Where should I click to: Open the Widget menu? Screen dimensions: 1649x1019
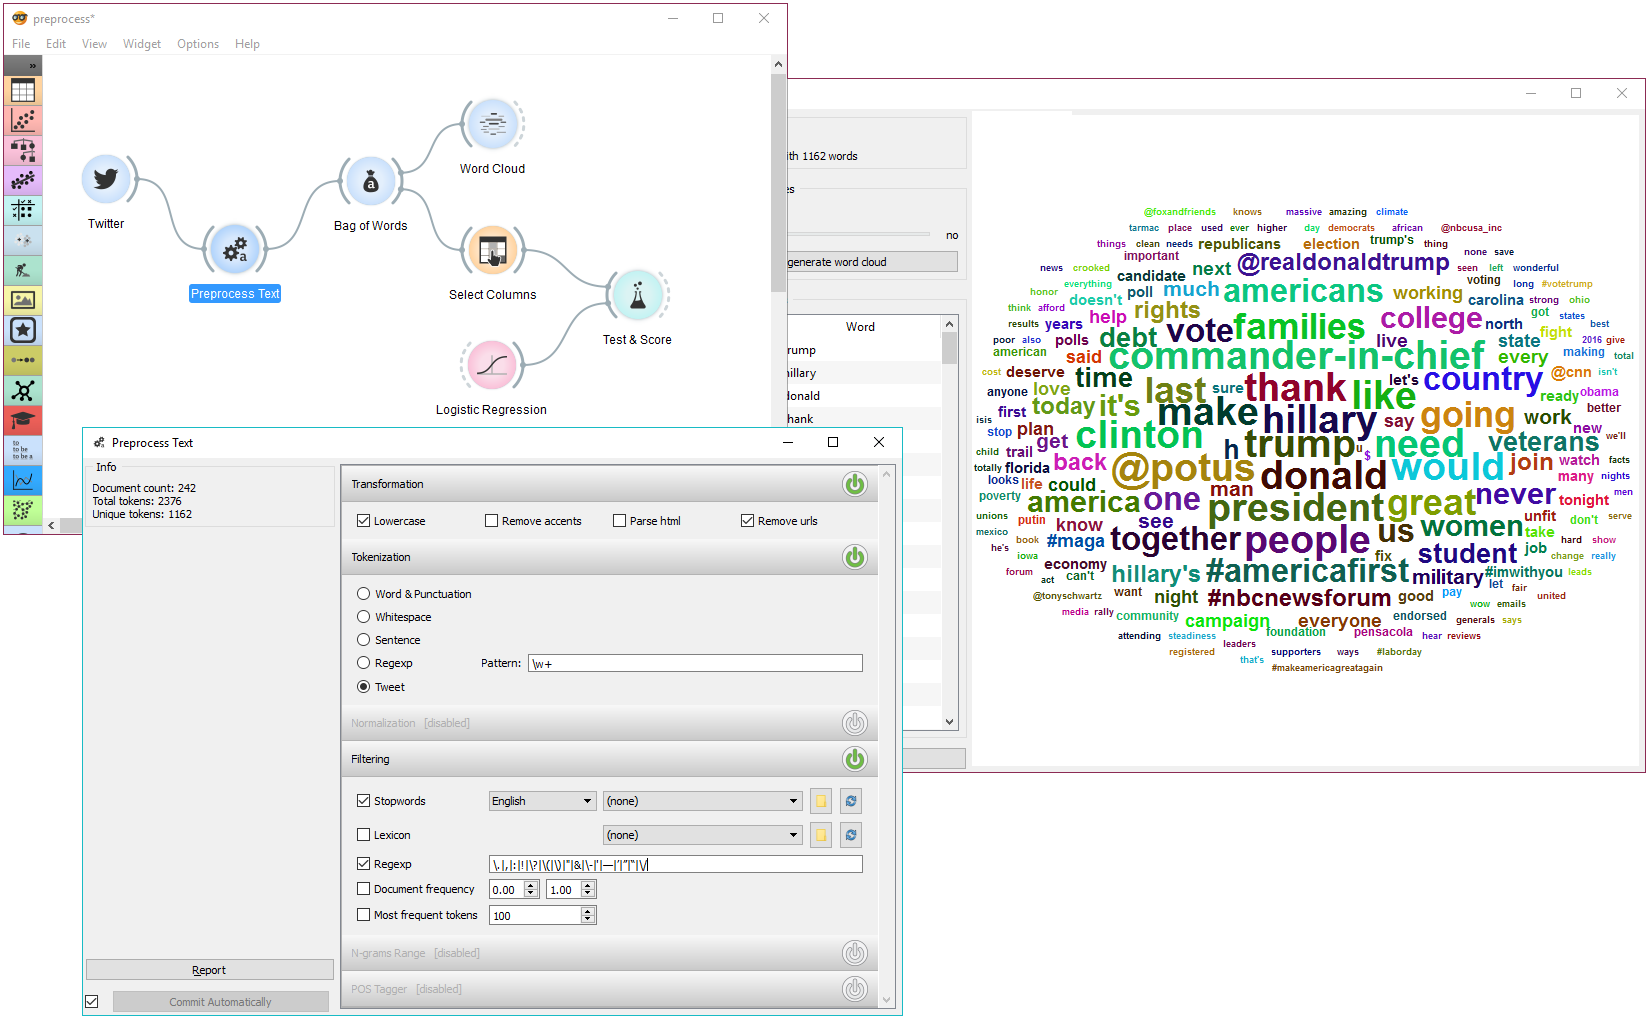point(141,44)
